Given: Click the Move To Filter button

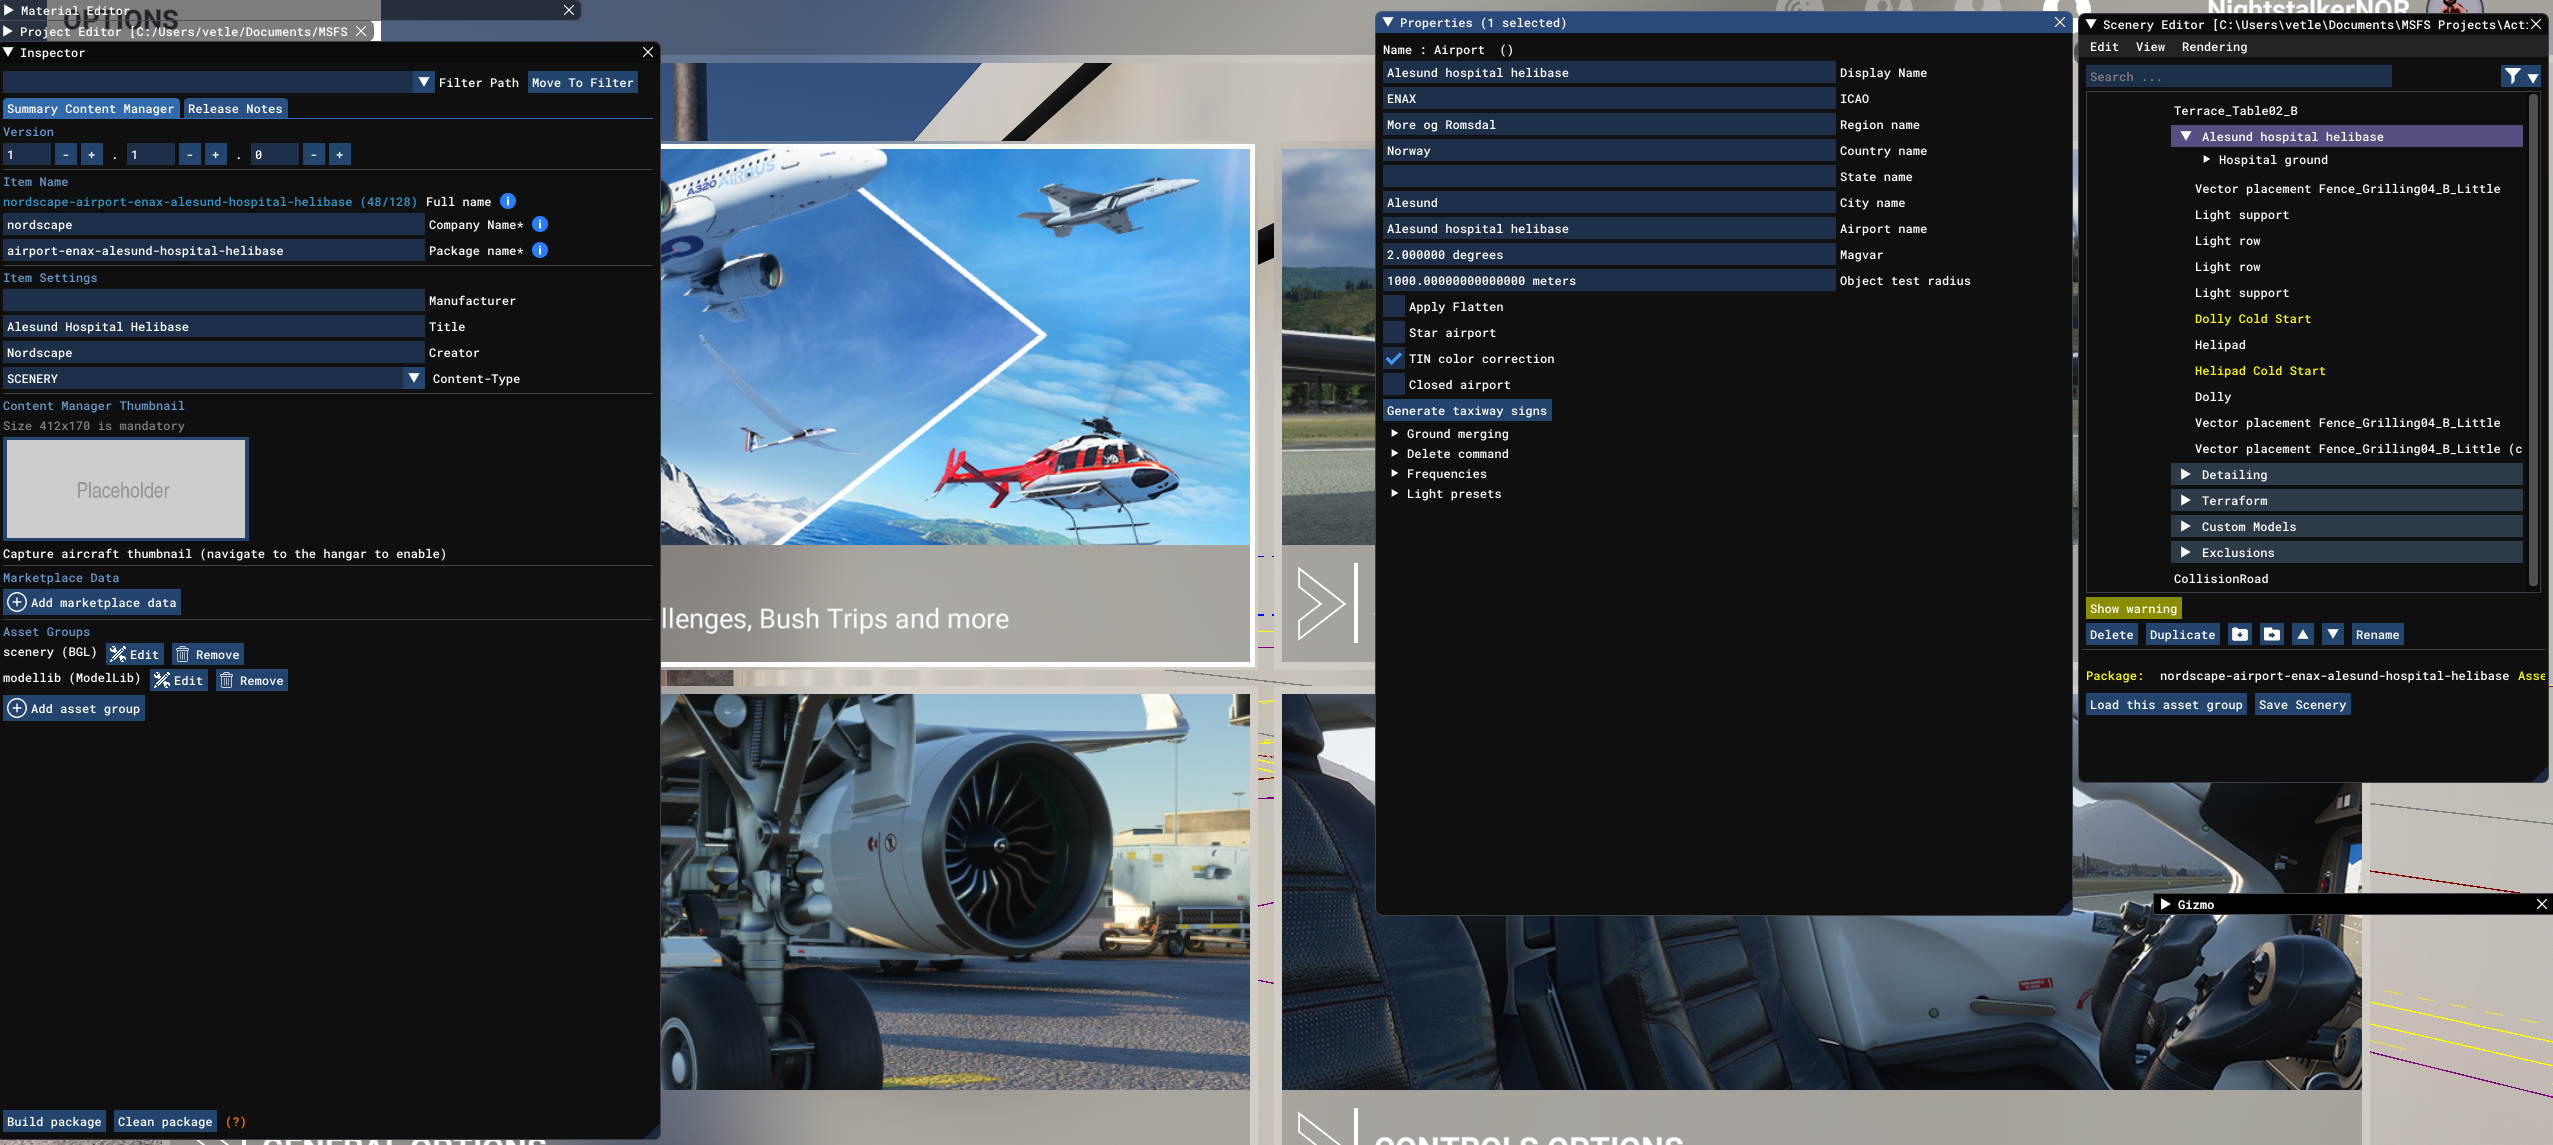Looking at the screenshot, I should (582, 82).
